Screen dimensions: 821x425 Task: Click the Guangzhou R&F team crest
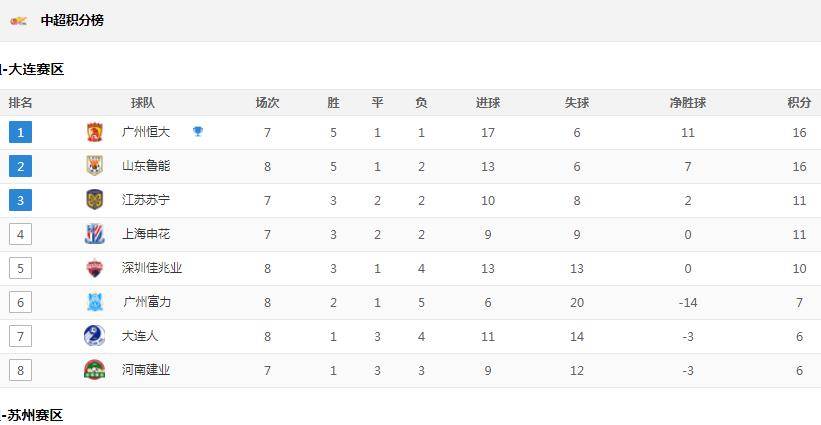[95, 303]
